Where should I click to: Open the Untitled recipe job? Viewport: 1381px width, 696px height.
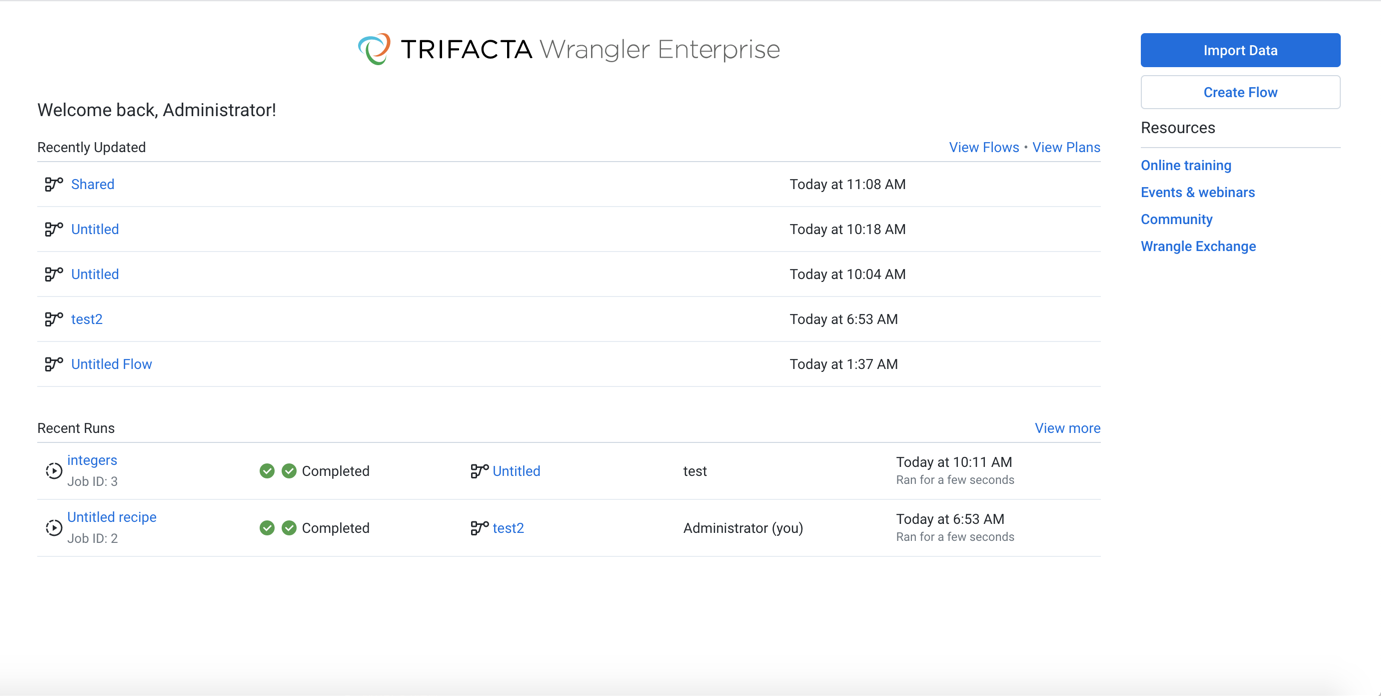[112, 517]
